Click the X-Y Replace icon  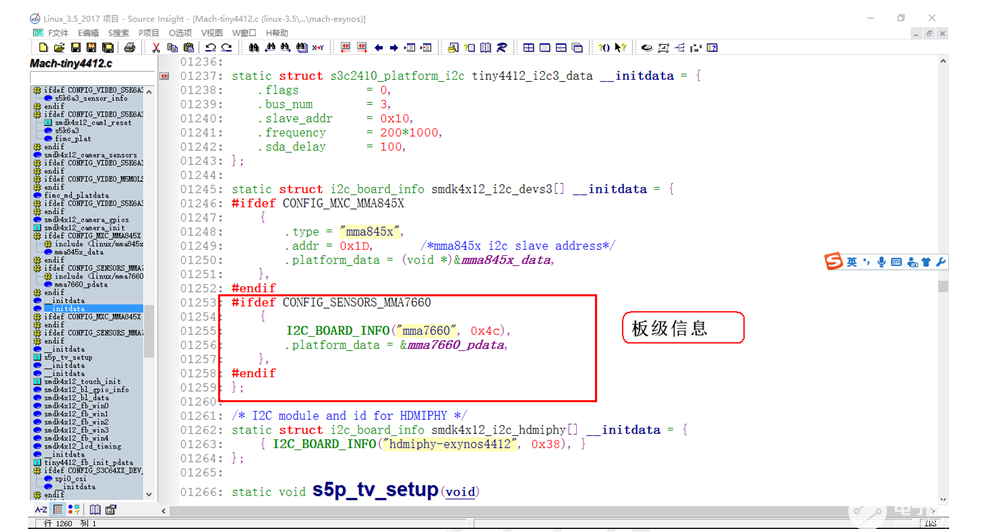pos(318,47)
